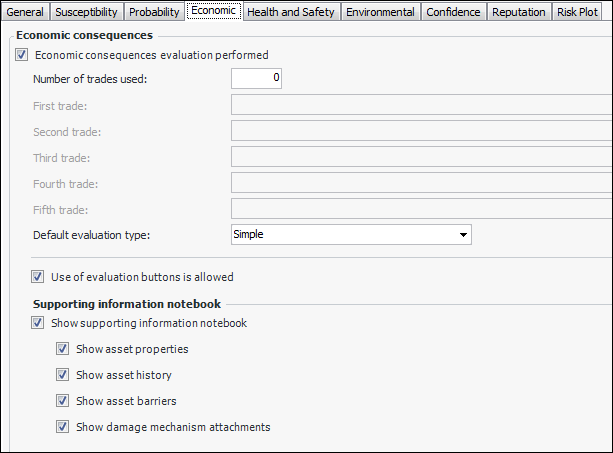Show the Risk Plot tab
Screen dimensions: 613x453
pyautogui.click(x=577, y=12)
